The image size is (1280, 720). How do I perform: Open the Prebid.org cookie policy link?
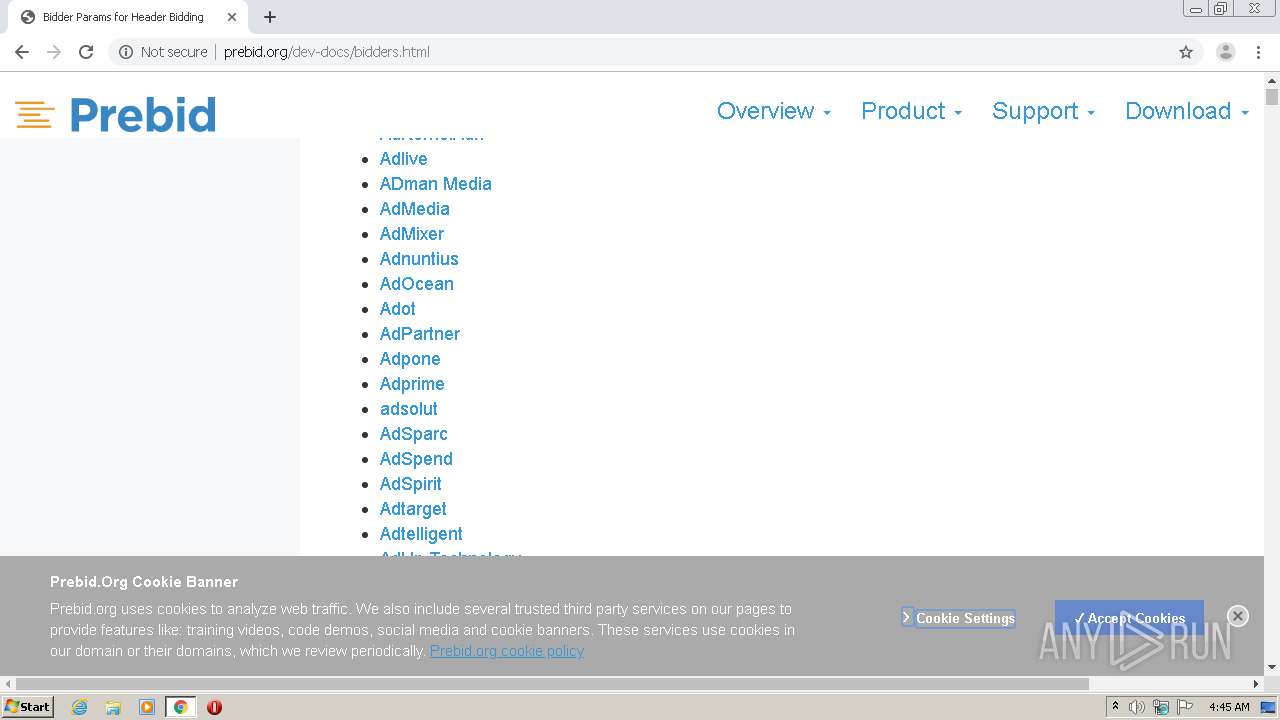[x=507, y=651]
